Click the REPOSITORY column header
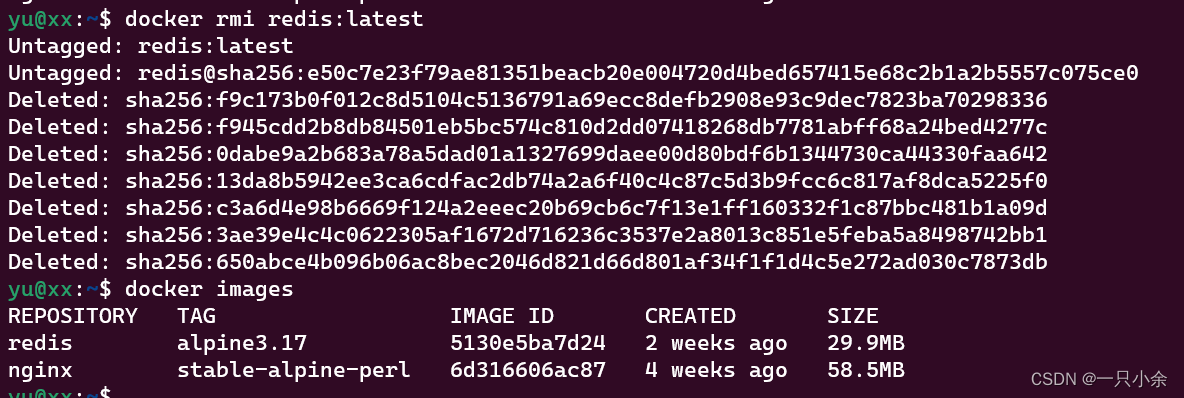This screenshot has height=398, width=1184. click(72, 316)
